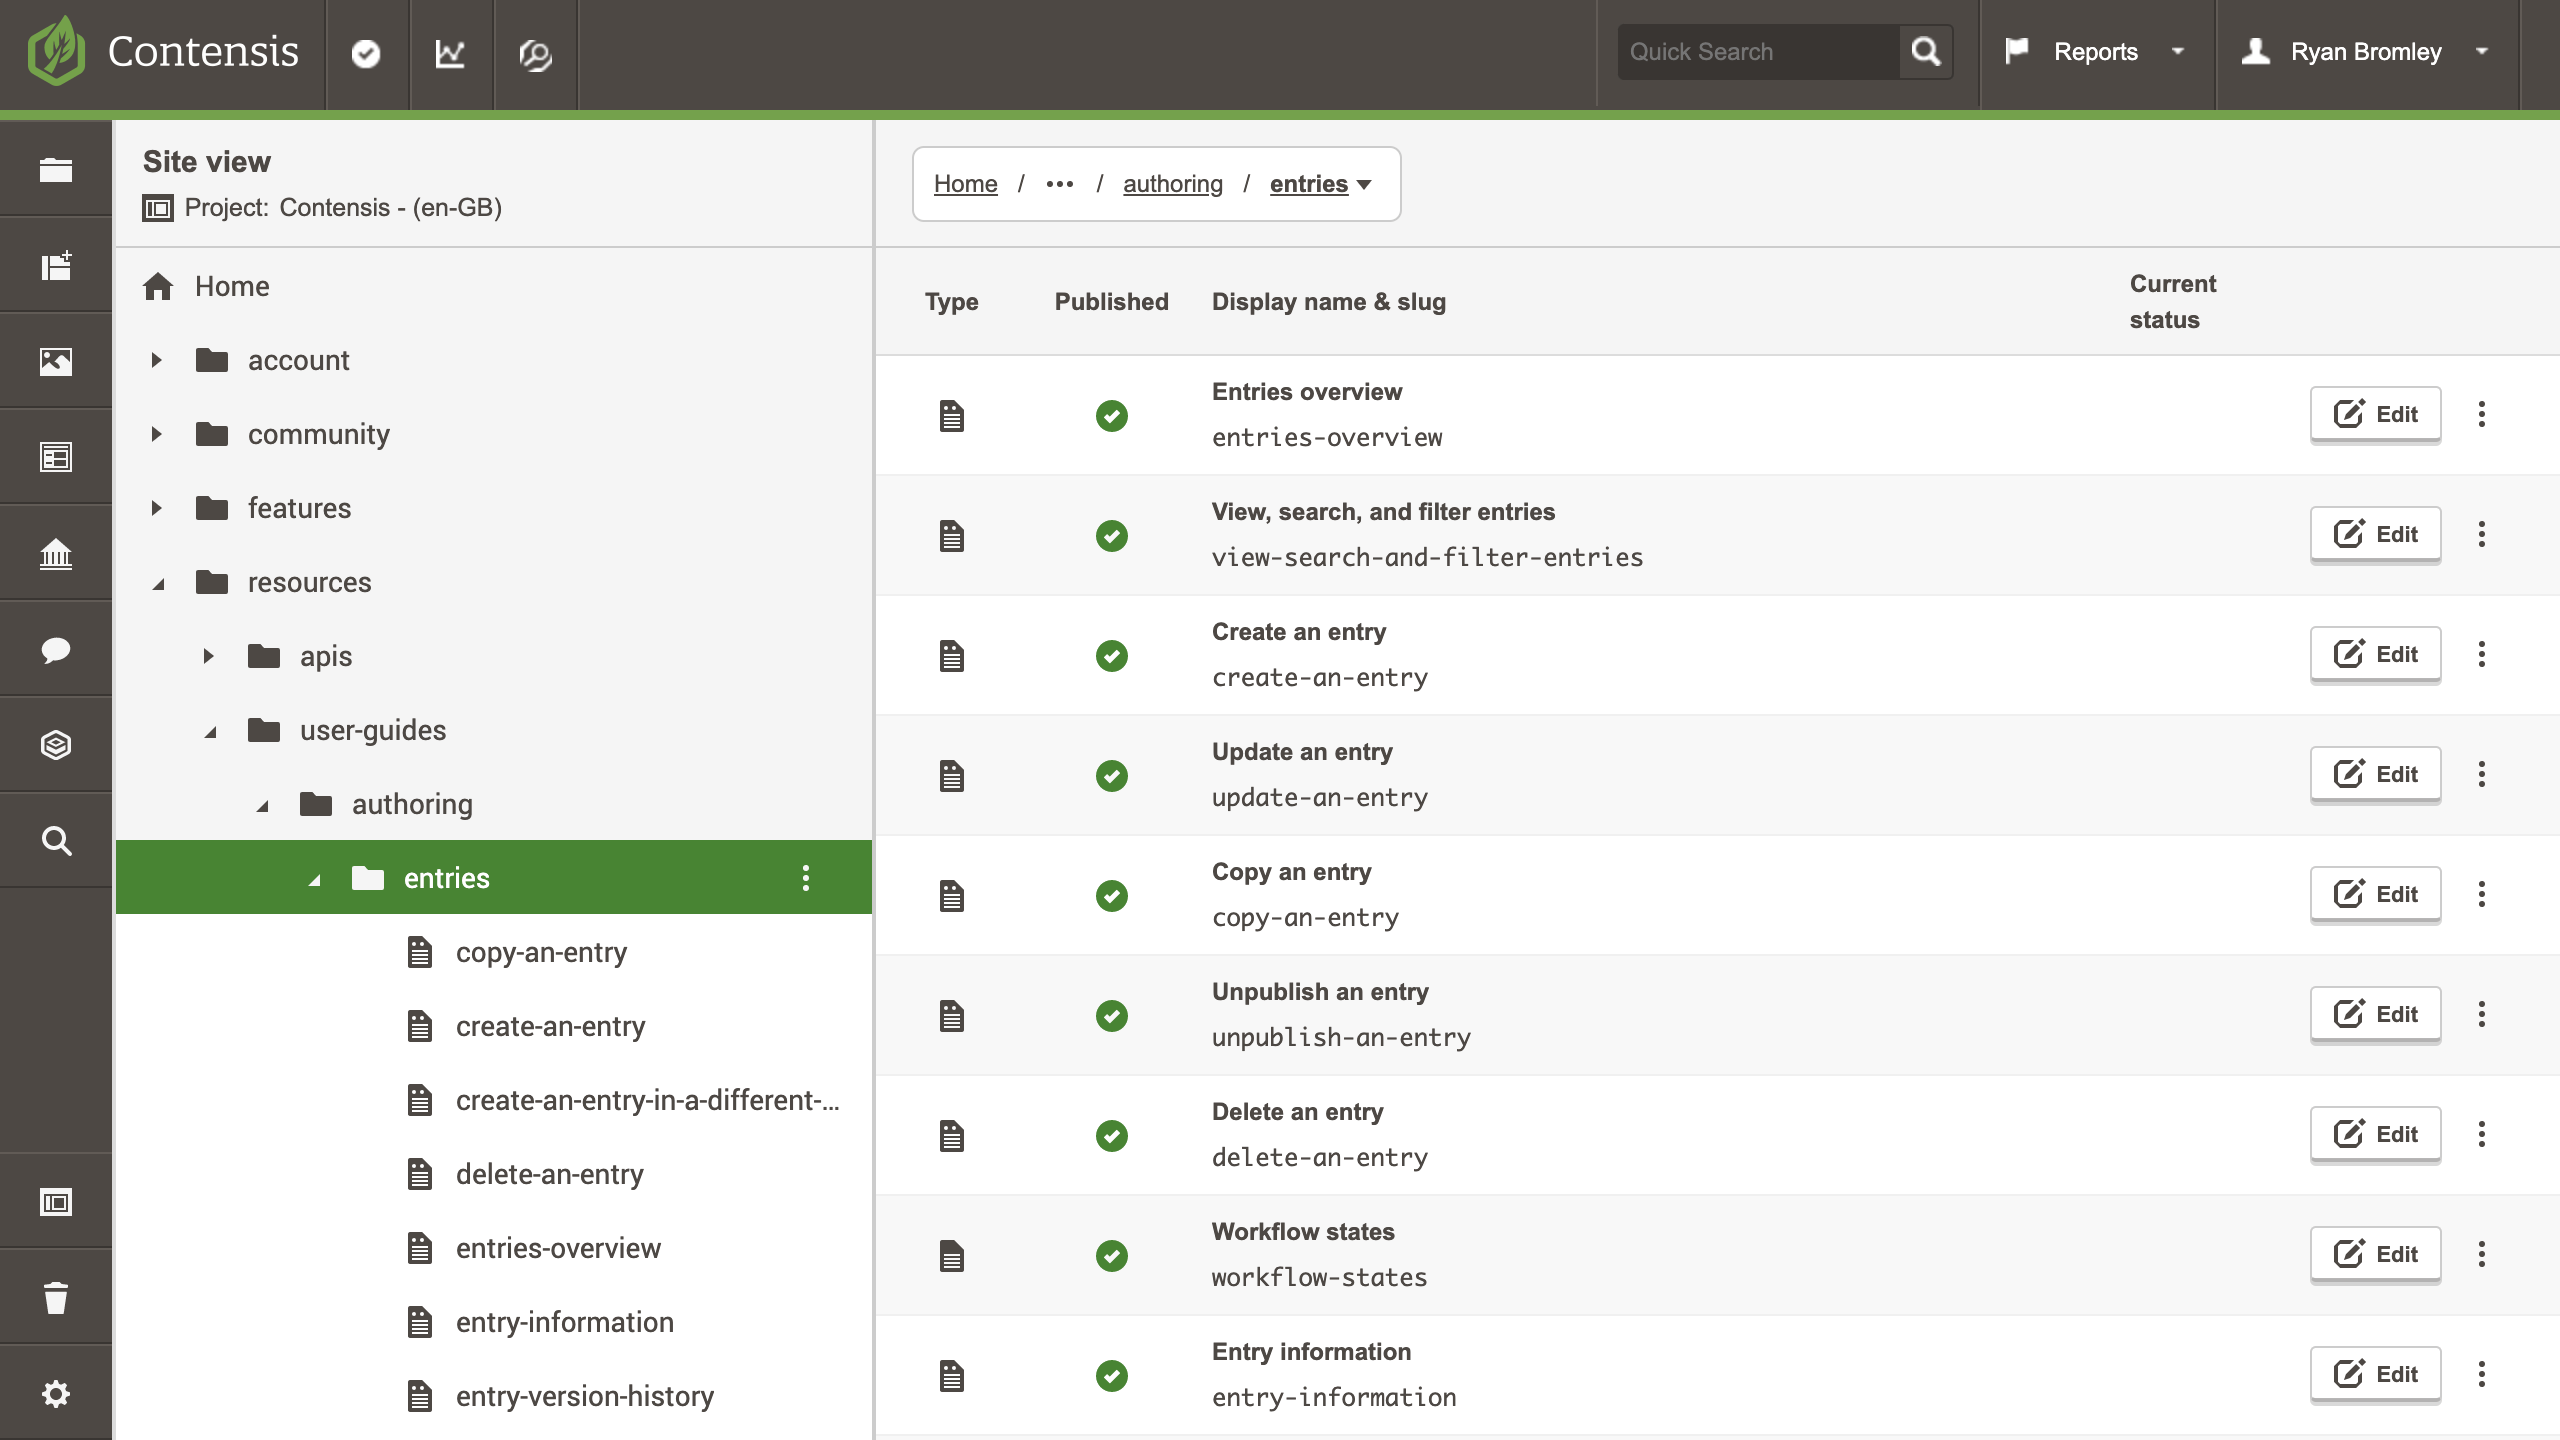Click the Current status column header
This screenshot has height=1440, width=2560.
[x=2173, y=302]
